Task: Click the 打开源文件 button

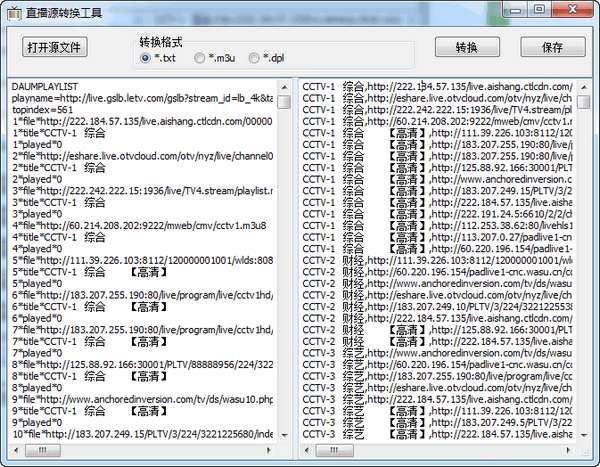Action: pos(56,47)
